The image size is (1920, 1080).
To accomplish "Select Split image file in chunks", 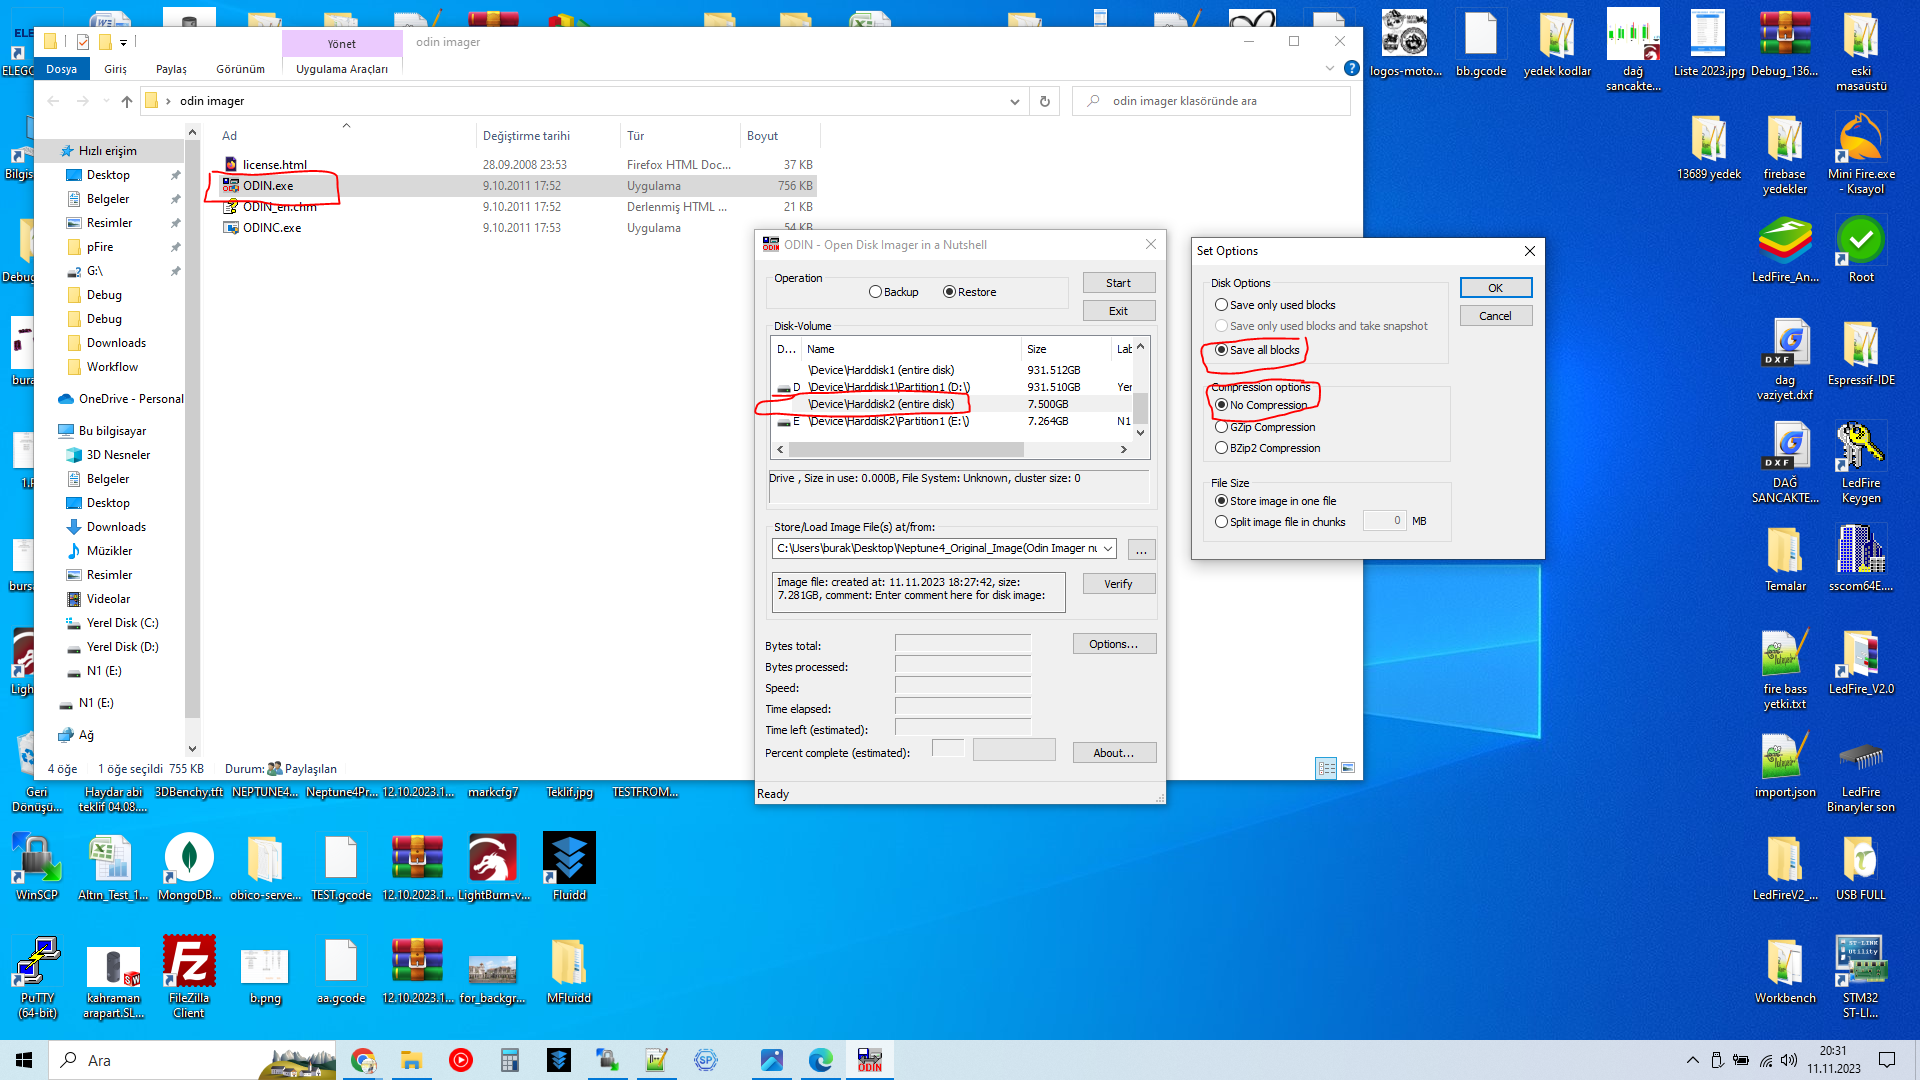I will [x=1222, y=522].
